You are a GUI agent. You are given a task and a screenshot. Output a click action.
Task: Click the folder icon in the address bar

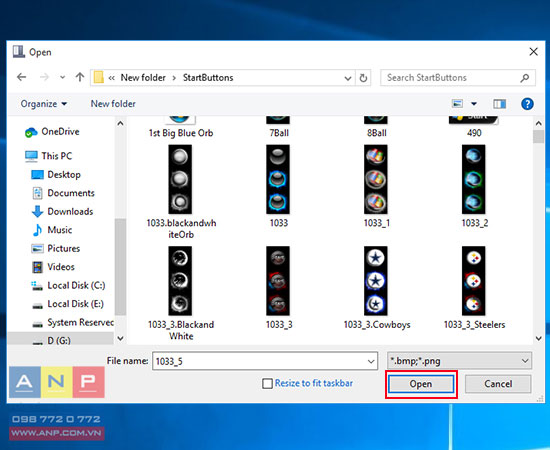coord(99,78)
